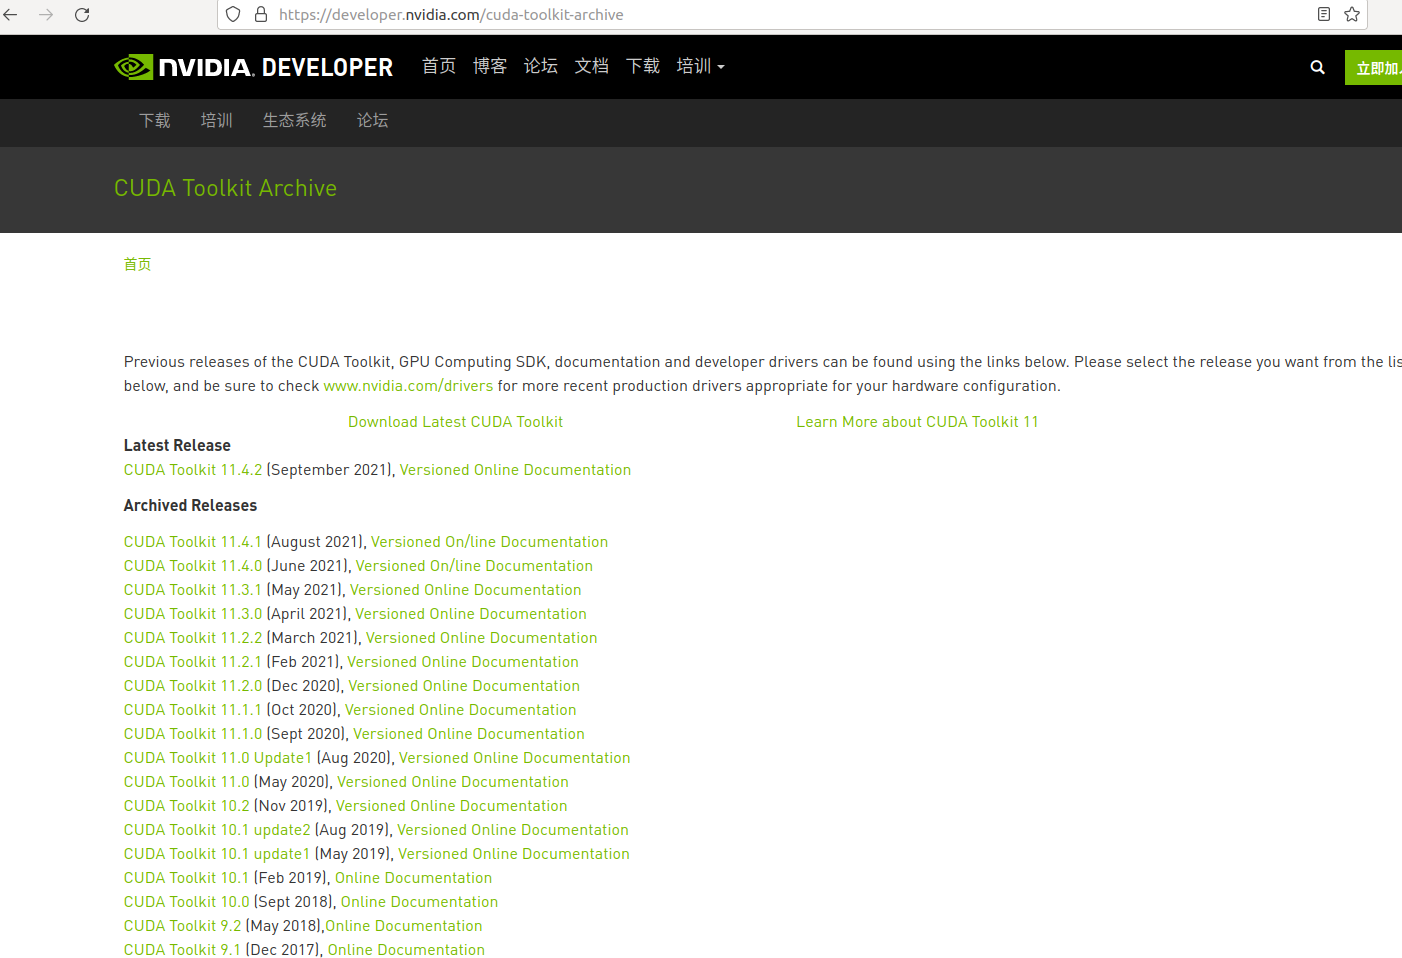Open CUDA Toolkit 11.2.2 link
This screenshot has width=1402, height=958.
pos(193,638)
